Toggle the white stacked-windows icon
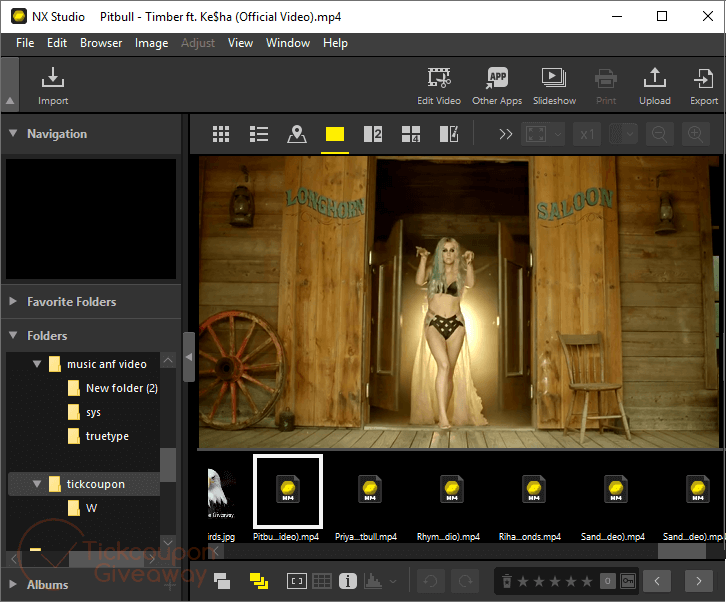This screenshot has height=602, width=726. tap(222, 581)
